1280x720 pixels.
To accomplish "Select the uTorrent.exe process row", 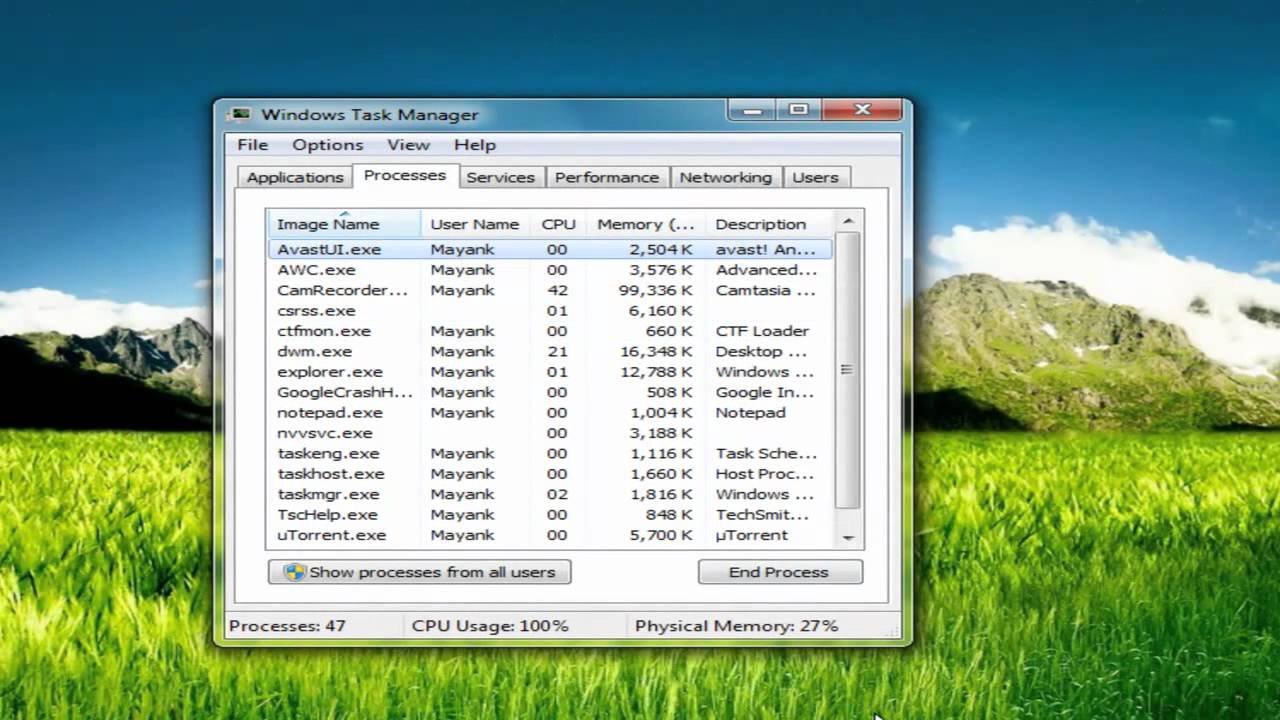I will pos(331,535).
